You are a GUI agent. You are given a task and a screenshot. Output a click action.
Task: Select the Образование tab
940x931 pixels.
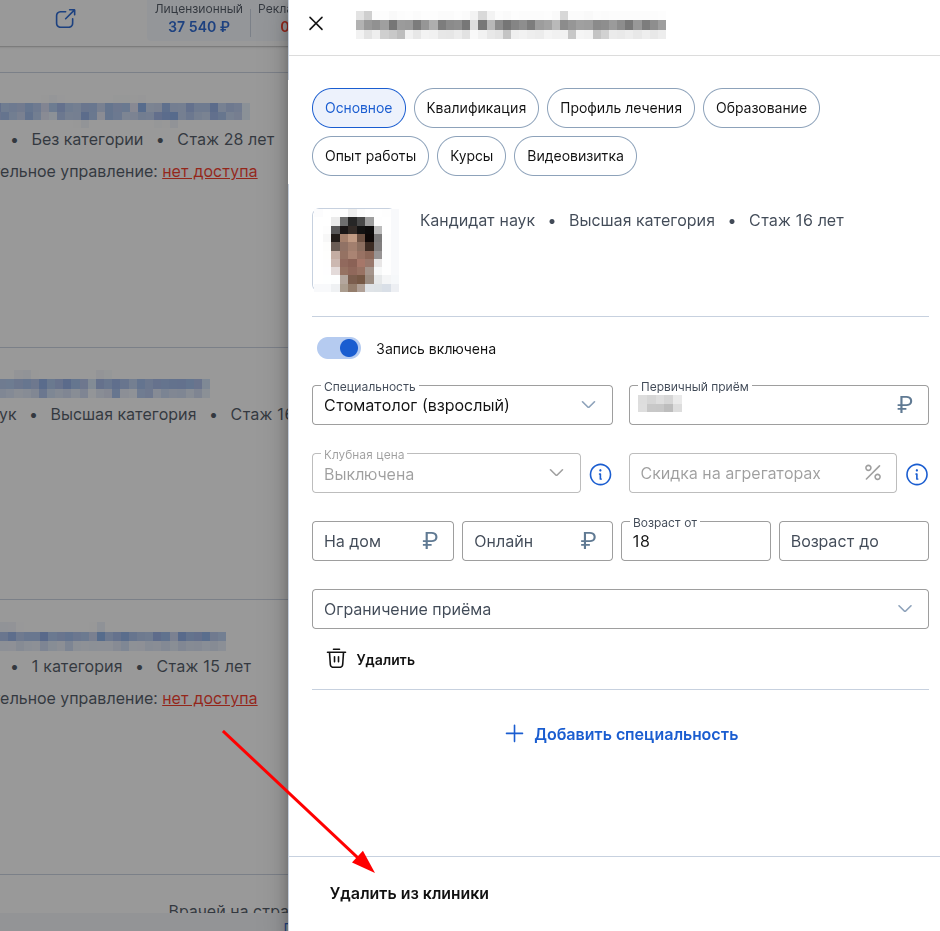click(761, 108)
